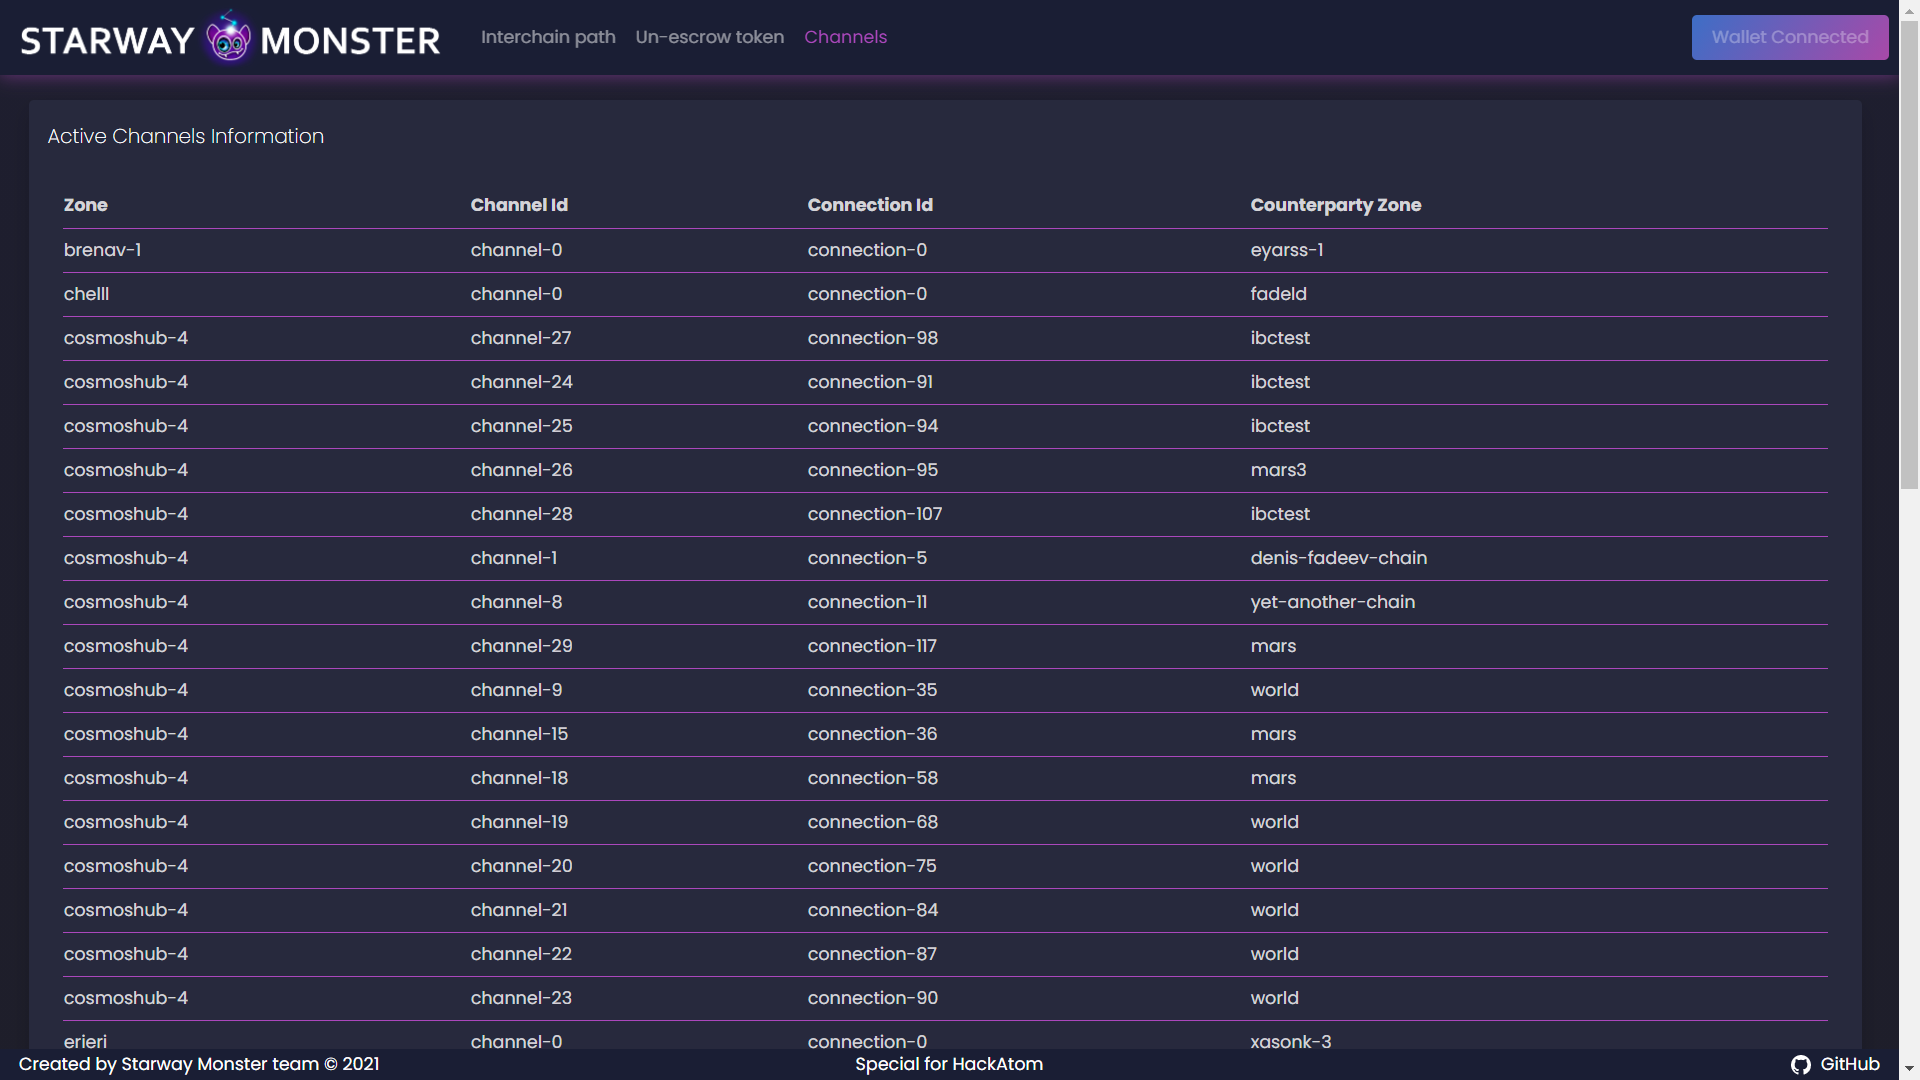This screenshot has height=1080, width=1920.
Task: Go to Un-escrow token page
Action: (x=709, y=37)
